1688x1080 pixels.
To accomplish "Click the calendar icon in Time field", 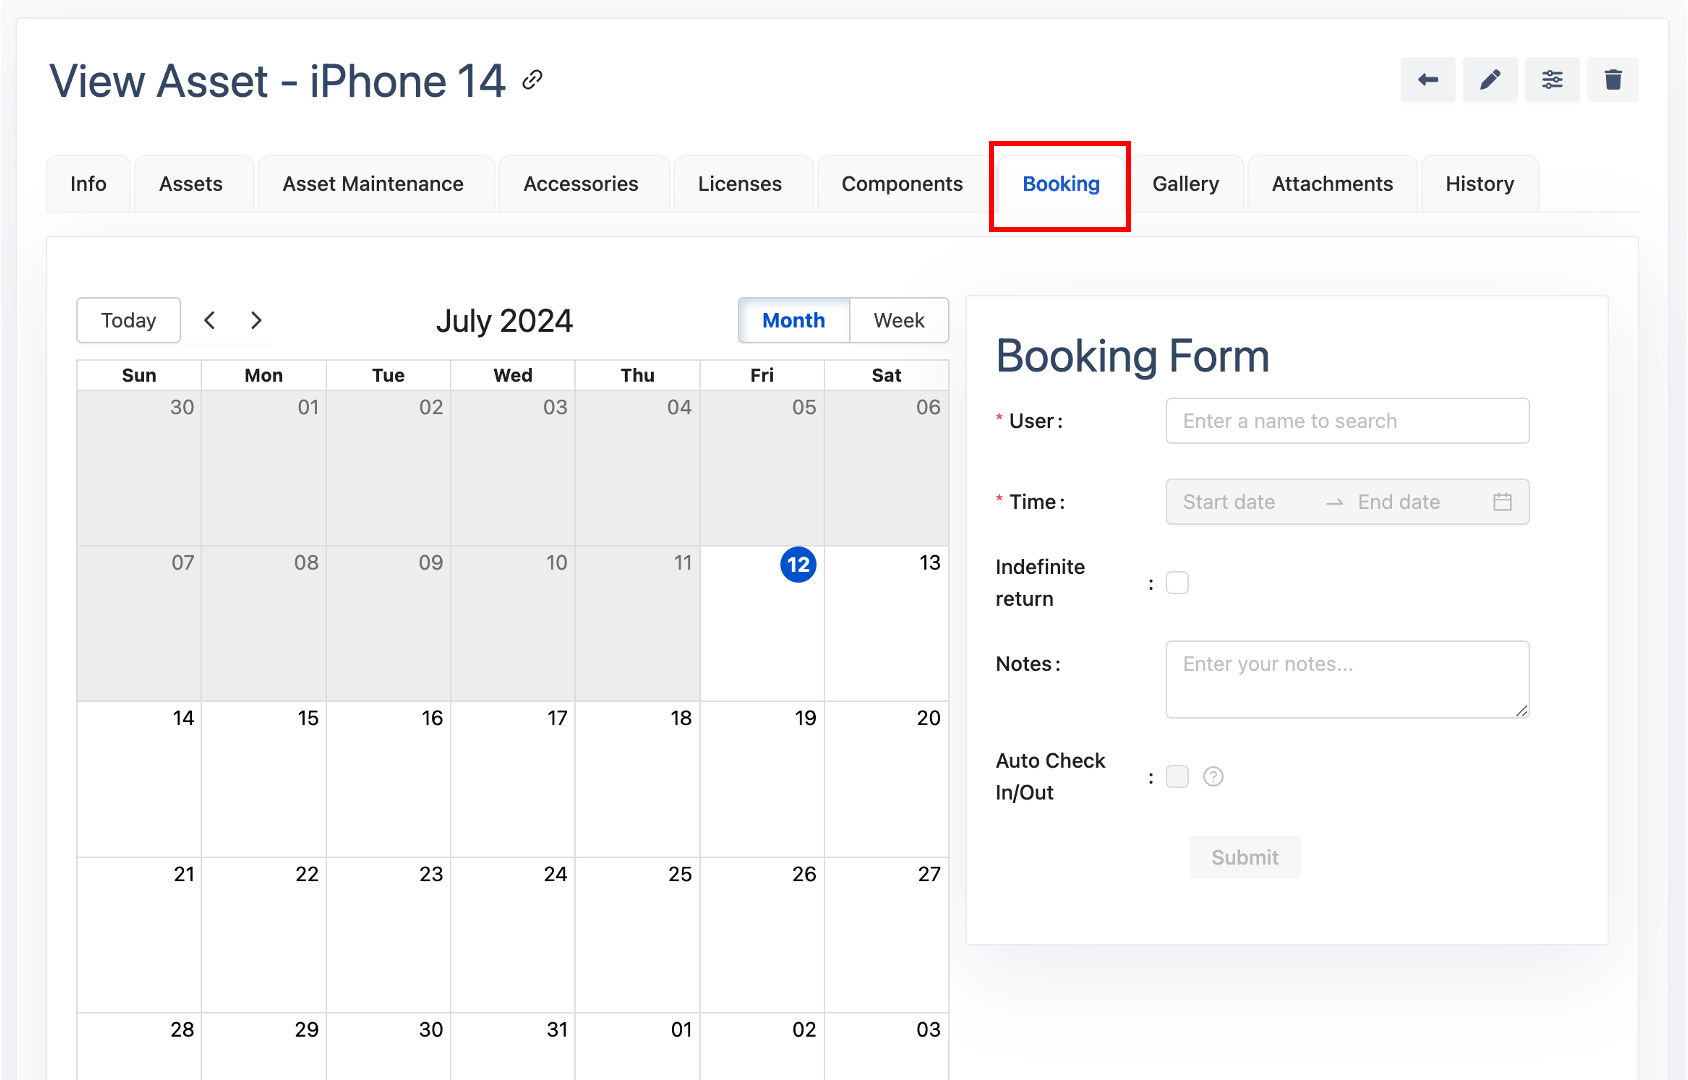I will tap(1502, 502).
